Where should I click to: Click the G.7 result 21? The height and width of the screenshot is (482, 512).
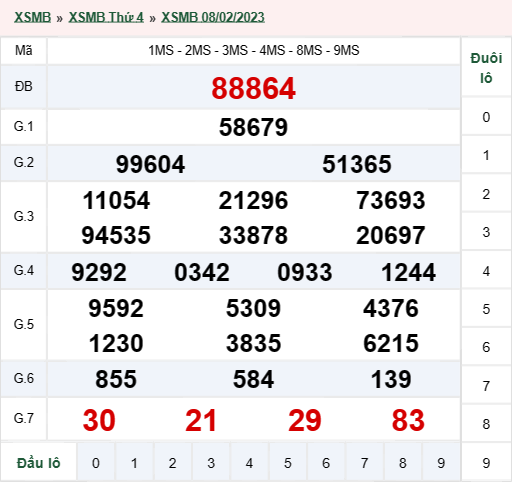(201, 420)
